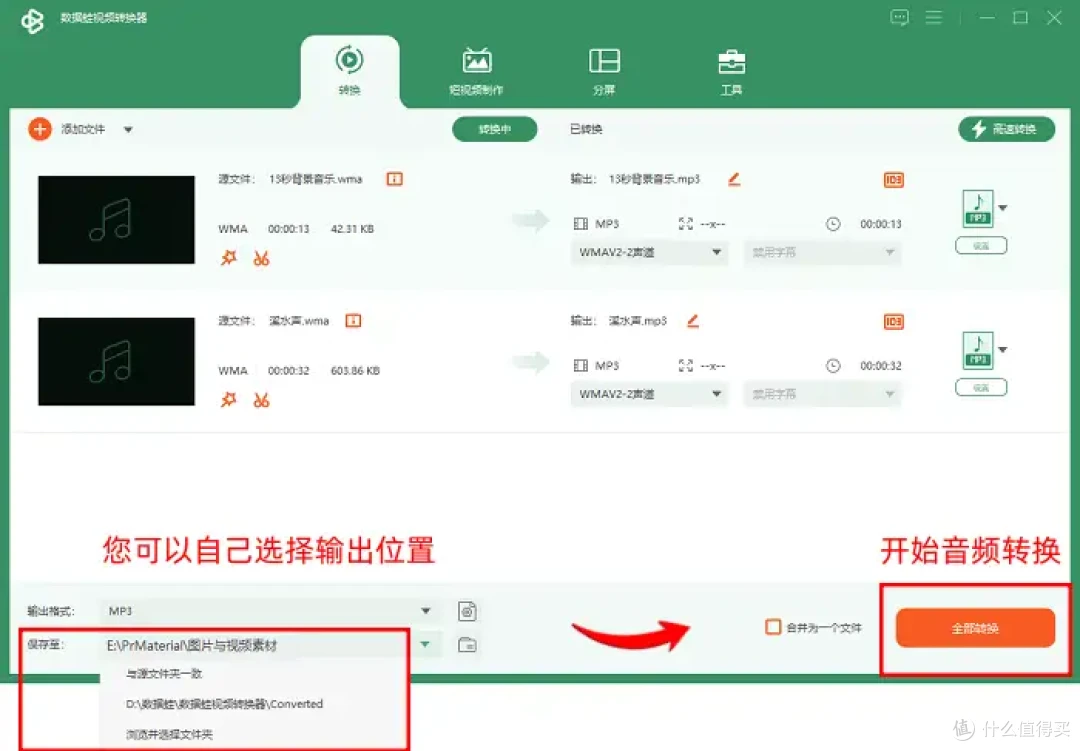Screen dimensions: 1080x751
Task: Click the file size text 42.31 KB
Action: coord(352,229)
